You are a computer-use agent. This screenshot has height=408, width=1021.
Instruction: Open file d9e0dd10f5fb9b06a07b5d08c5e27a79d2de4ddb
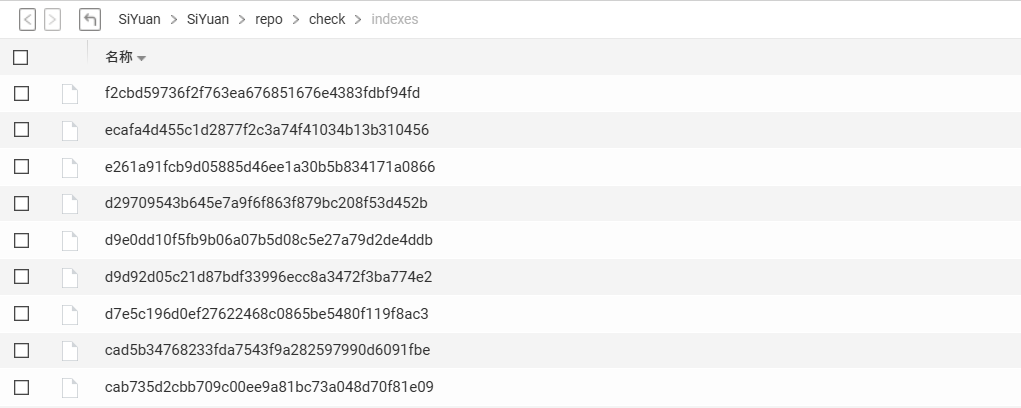(x=268, y=240)
